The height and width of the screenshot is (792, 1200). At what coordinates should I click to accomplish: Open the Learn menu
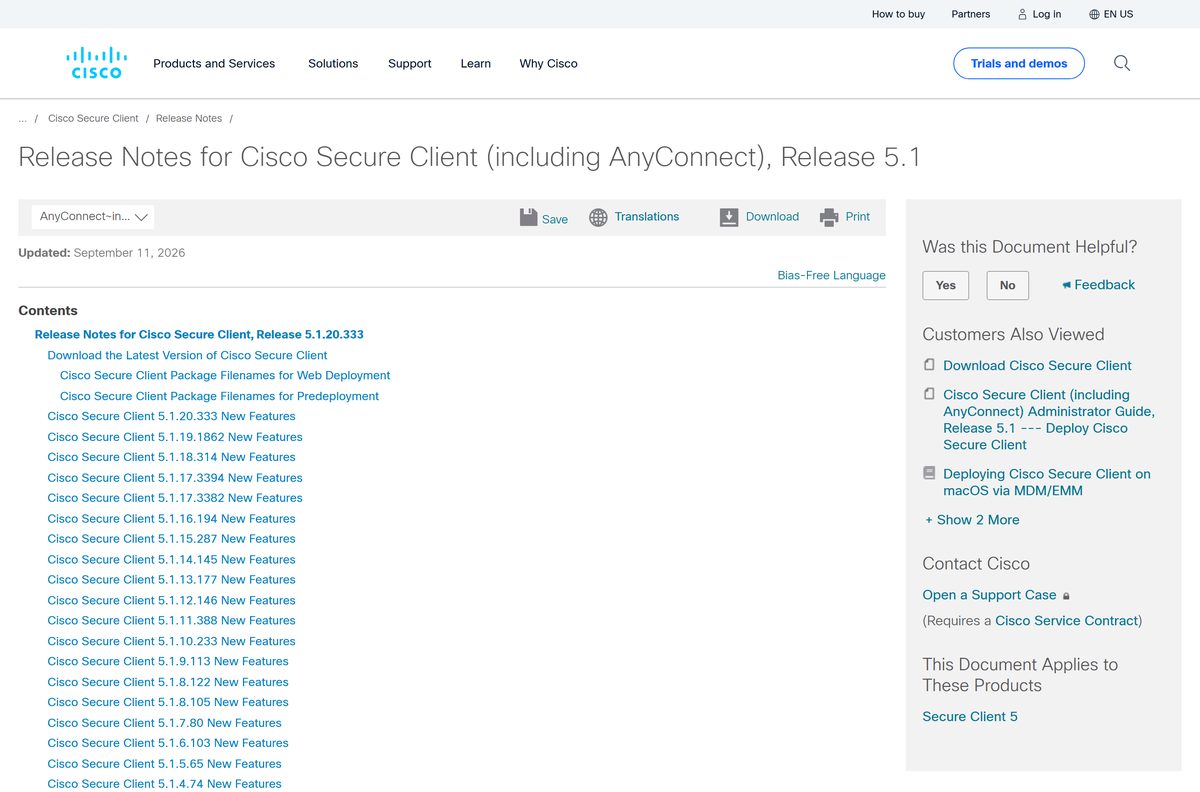coord(476,63)
